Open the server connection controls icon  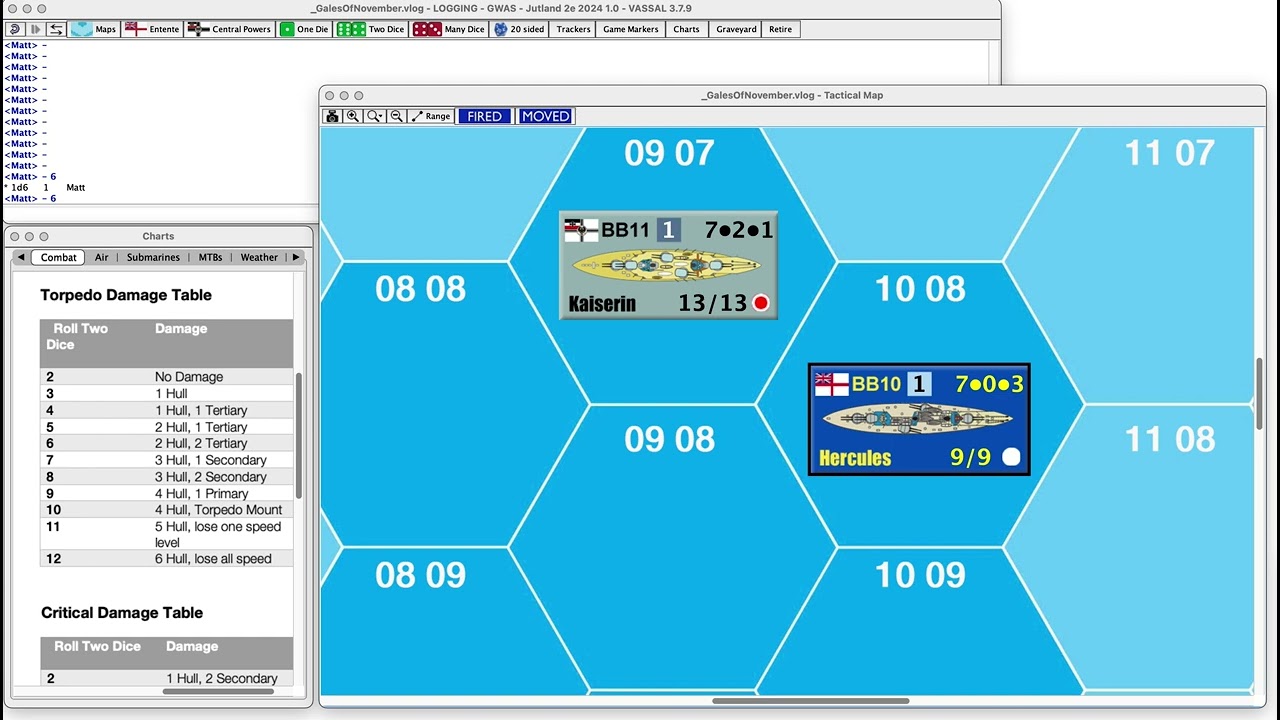pos(56,29)
